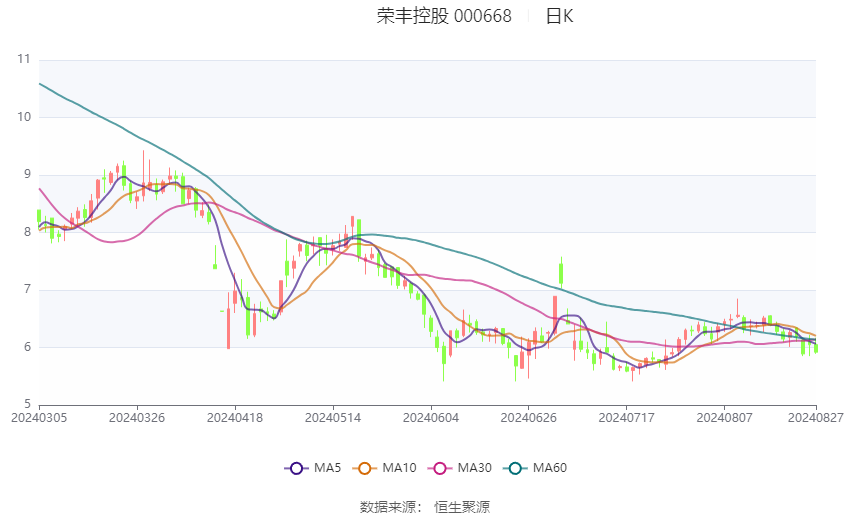Click the y-axis value 10
This screenshot has width=850, height=517.
point(24,117)
